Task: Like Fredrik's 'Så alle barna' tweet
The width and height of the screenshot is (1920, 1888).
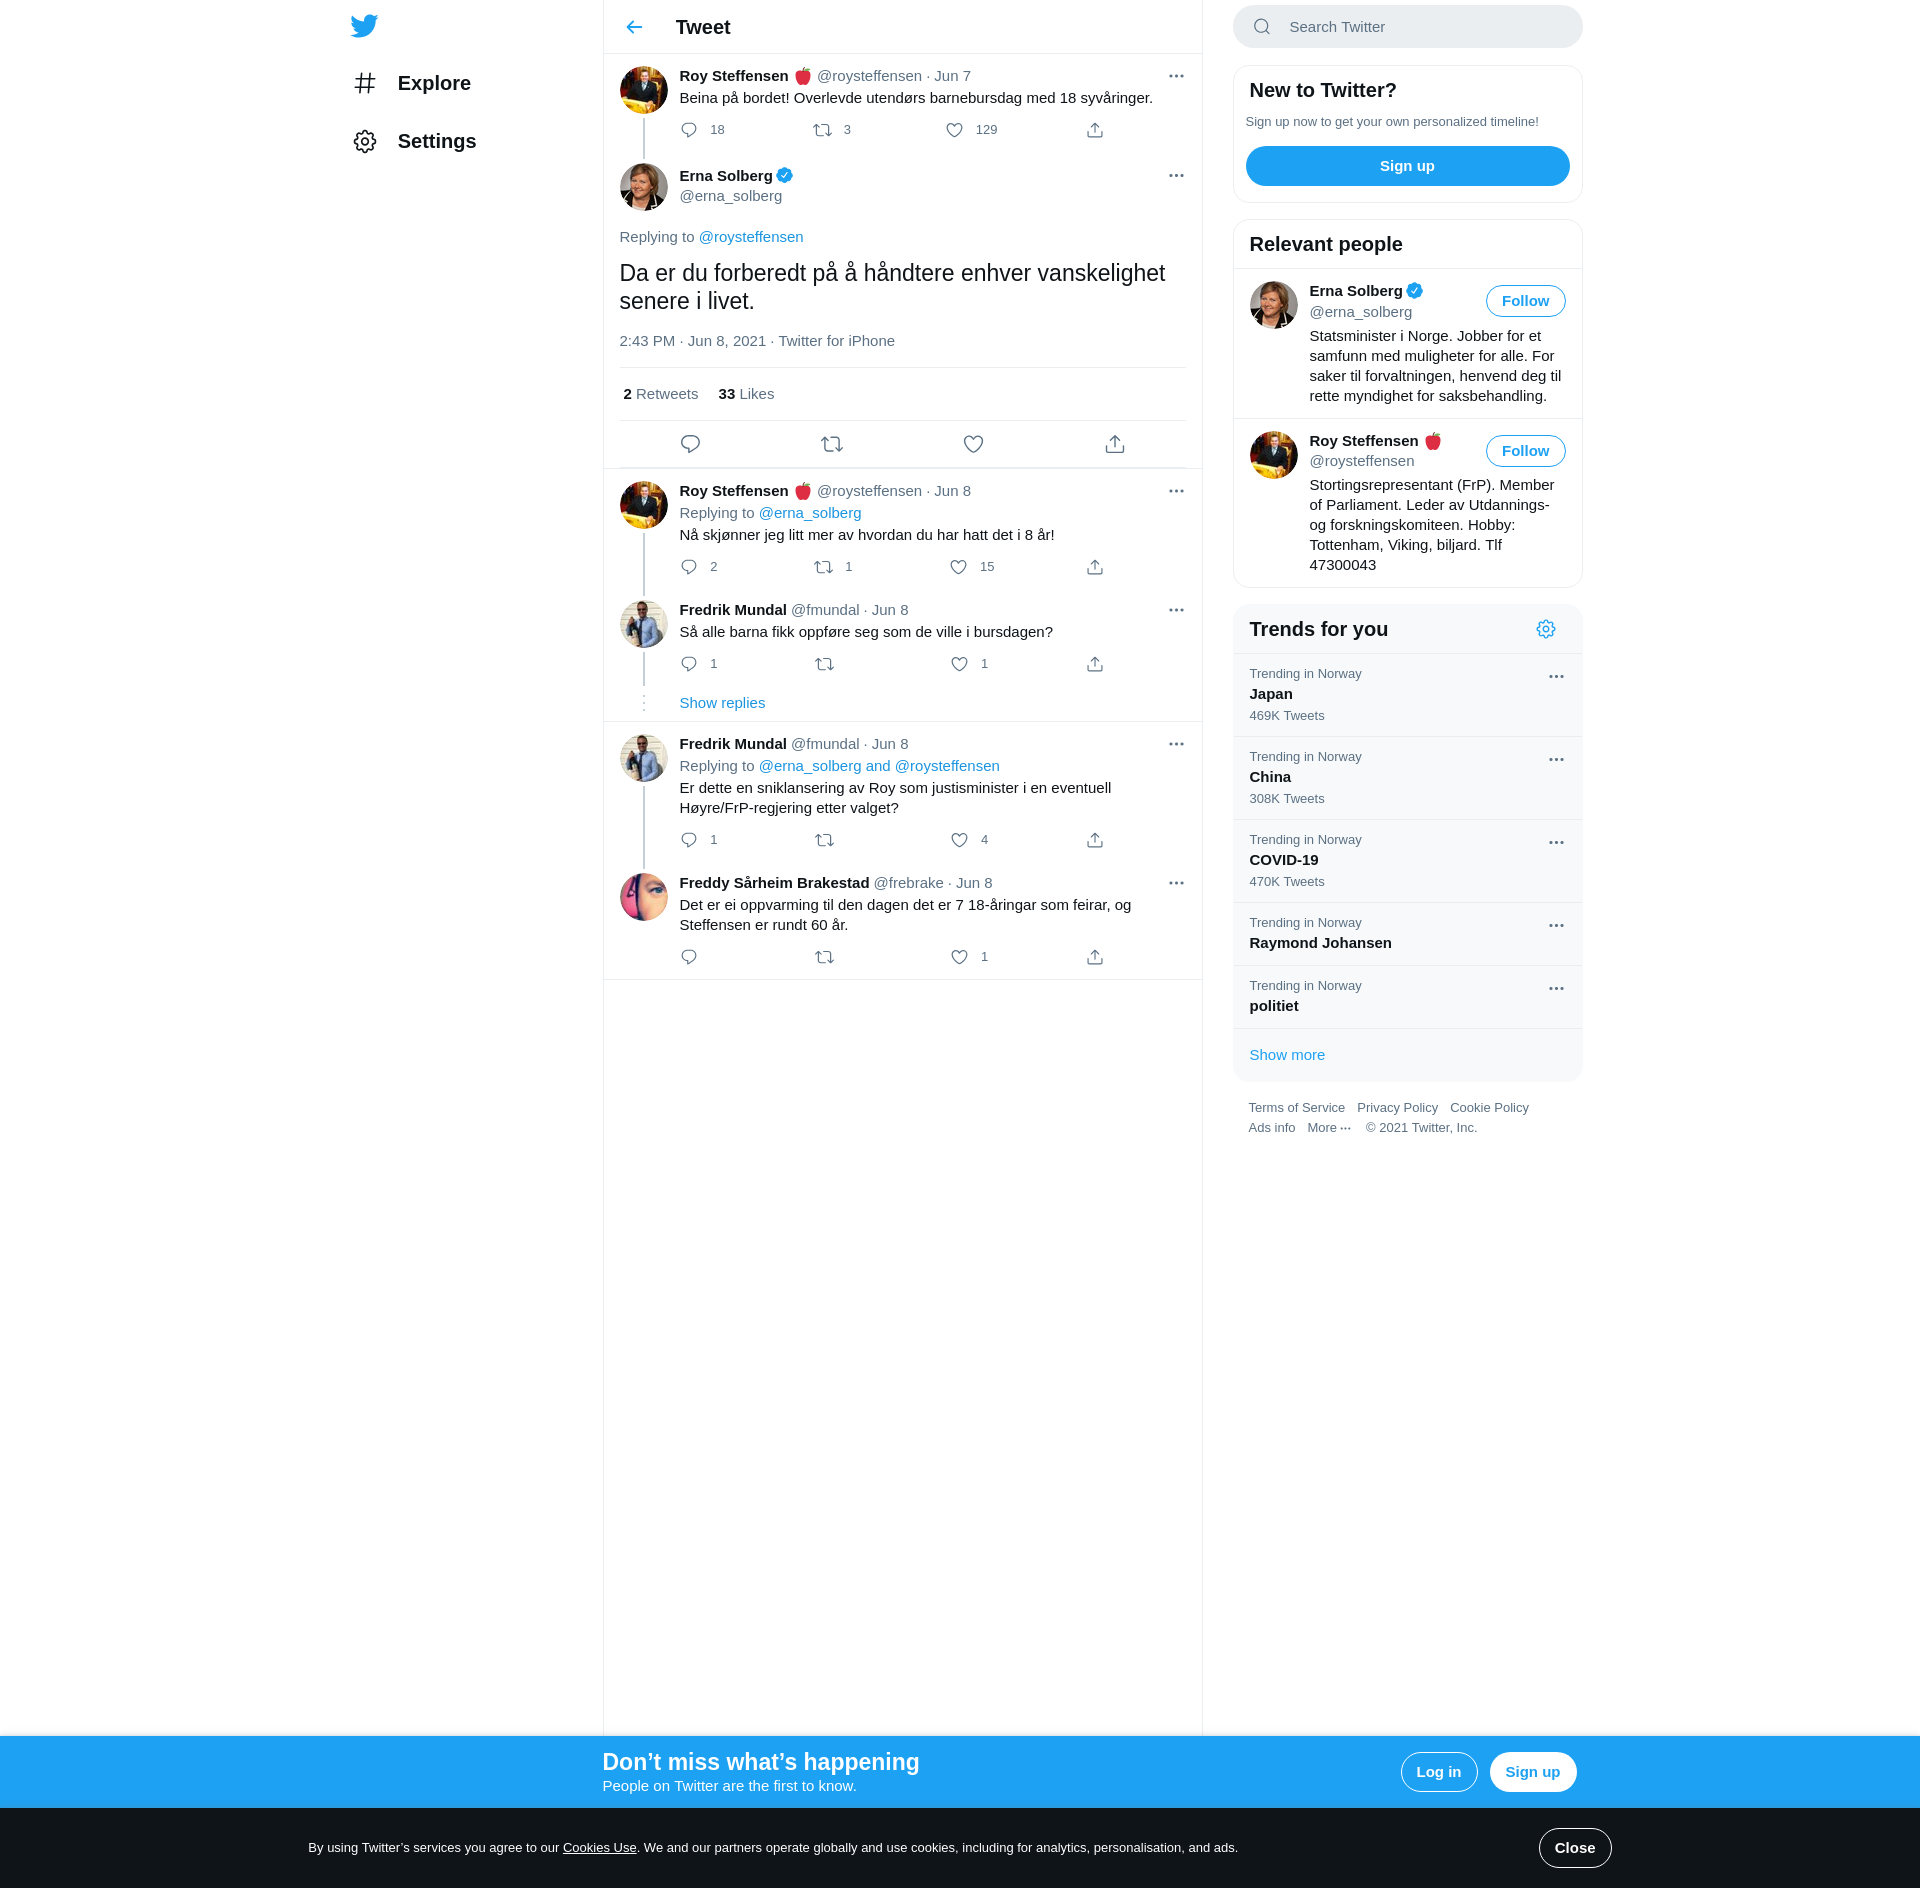Action: pyautogui.click(x=959, y=664)
